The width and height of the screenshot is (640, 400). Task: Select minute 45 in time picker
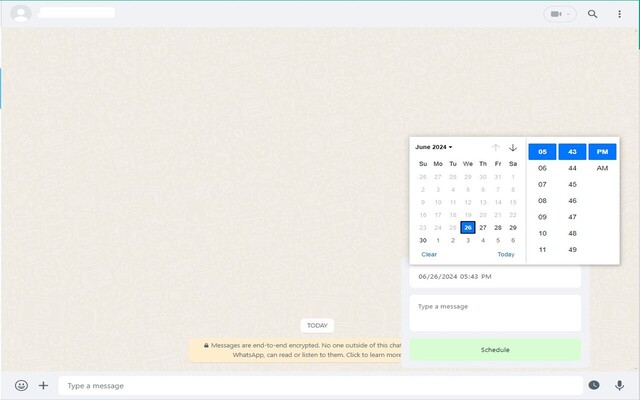click(x=572, y=184)
